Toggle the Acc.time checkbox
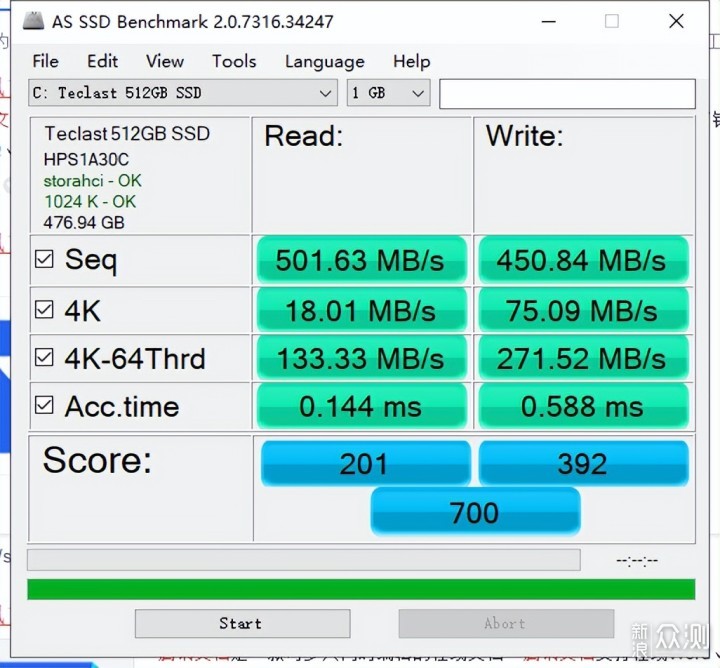The height and width of the screenshot is (668, 720). click(x=45, y=405)
